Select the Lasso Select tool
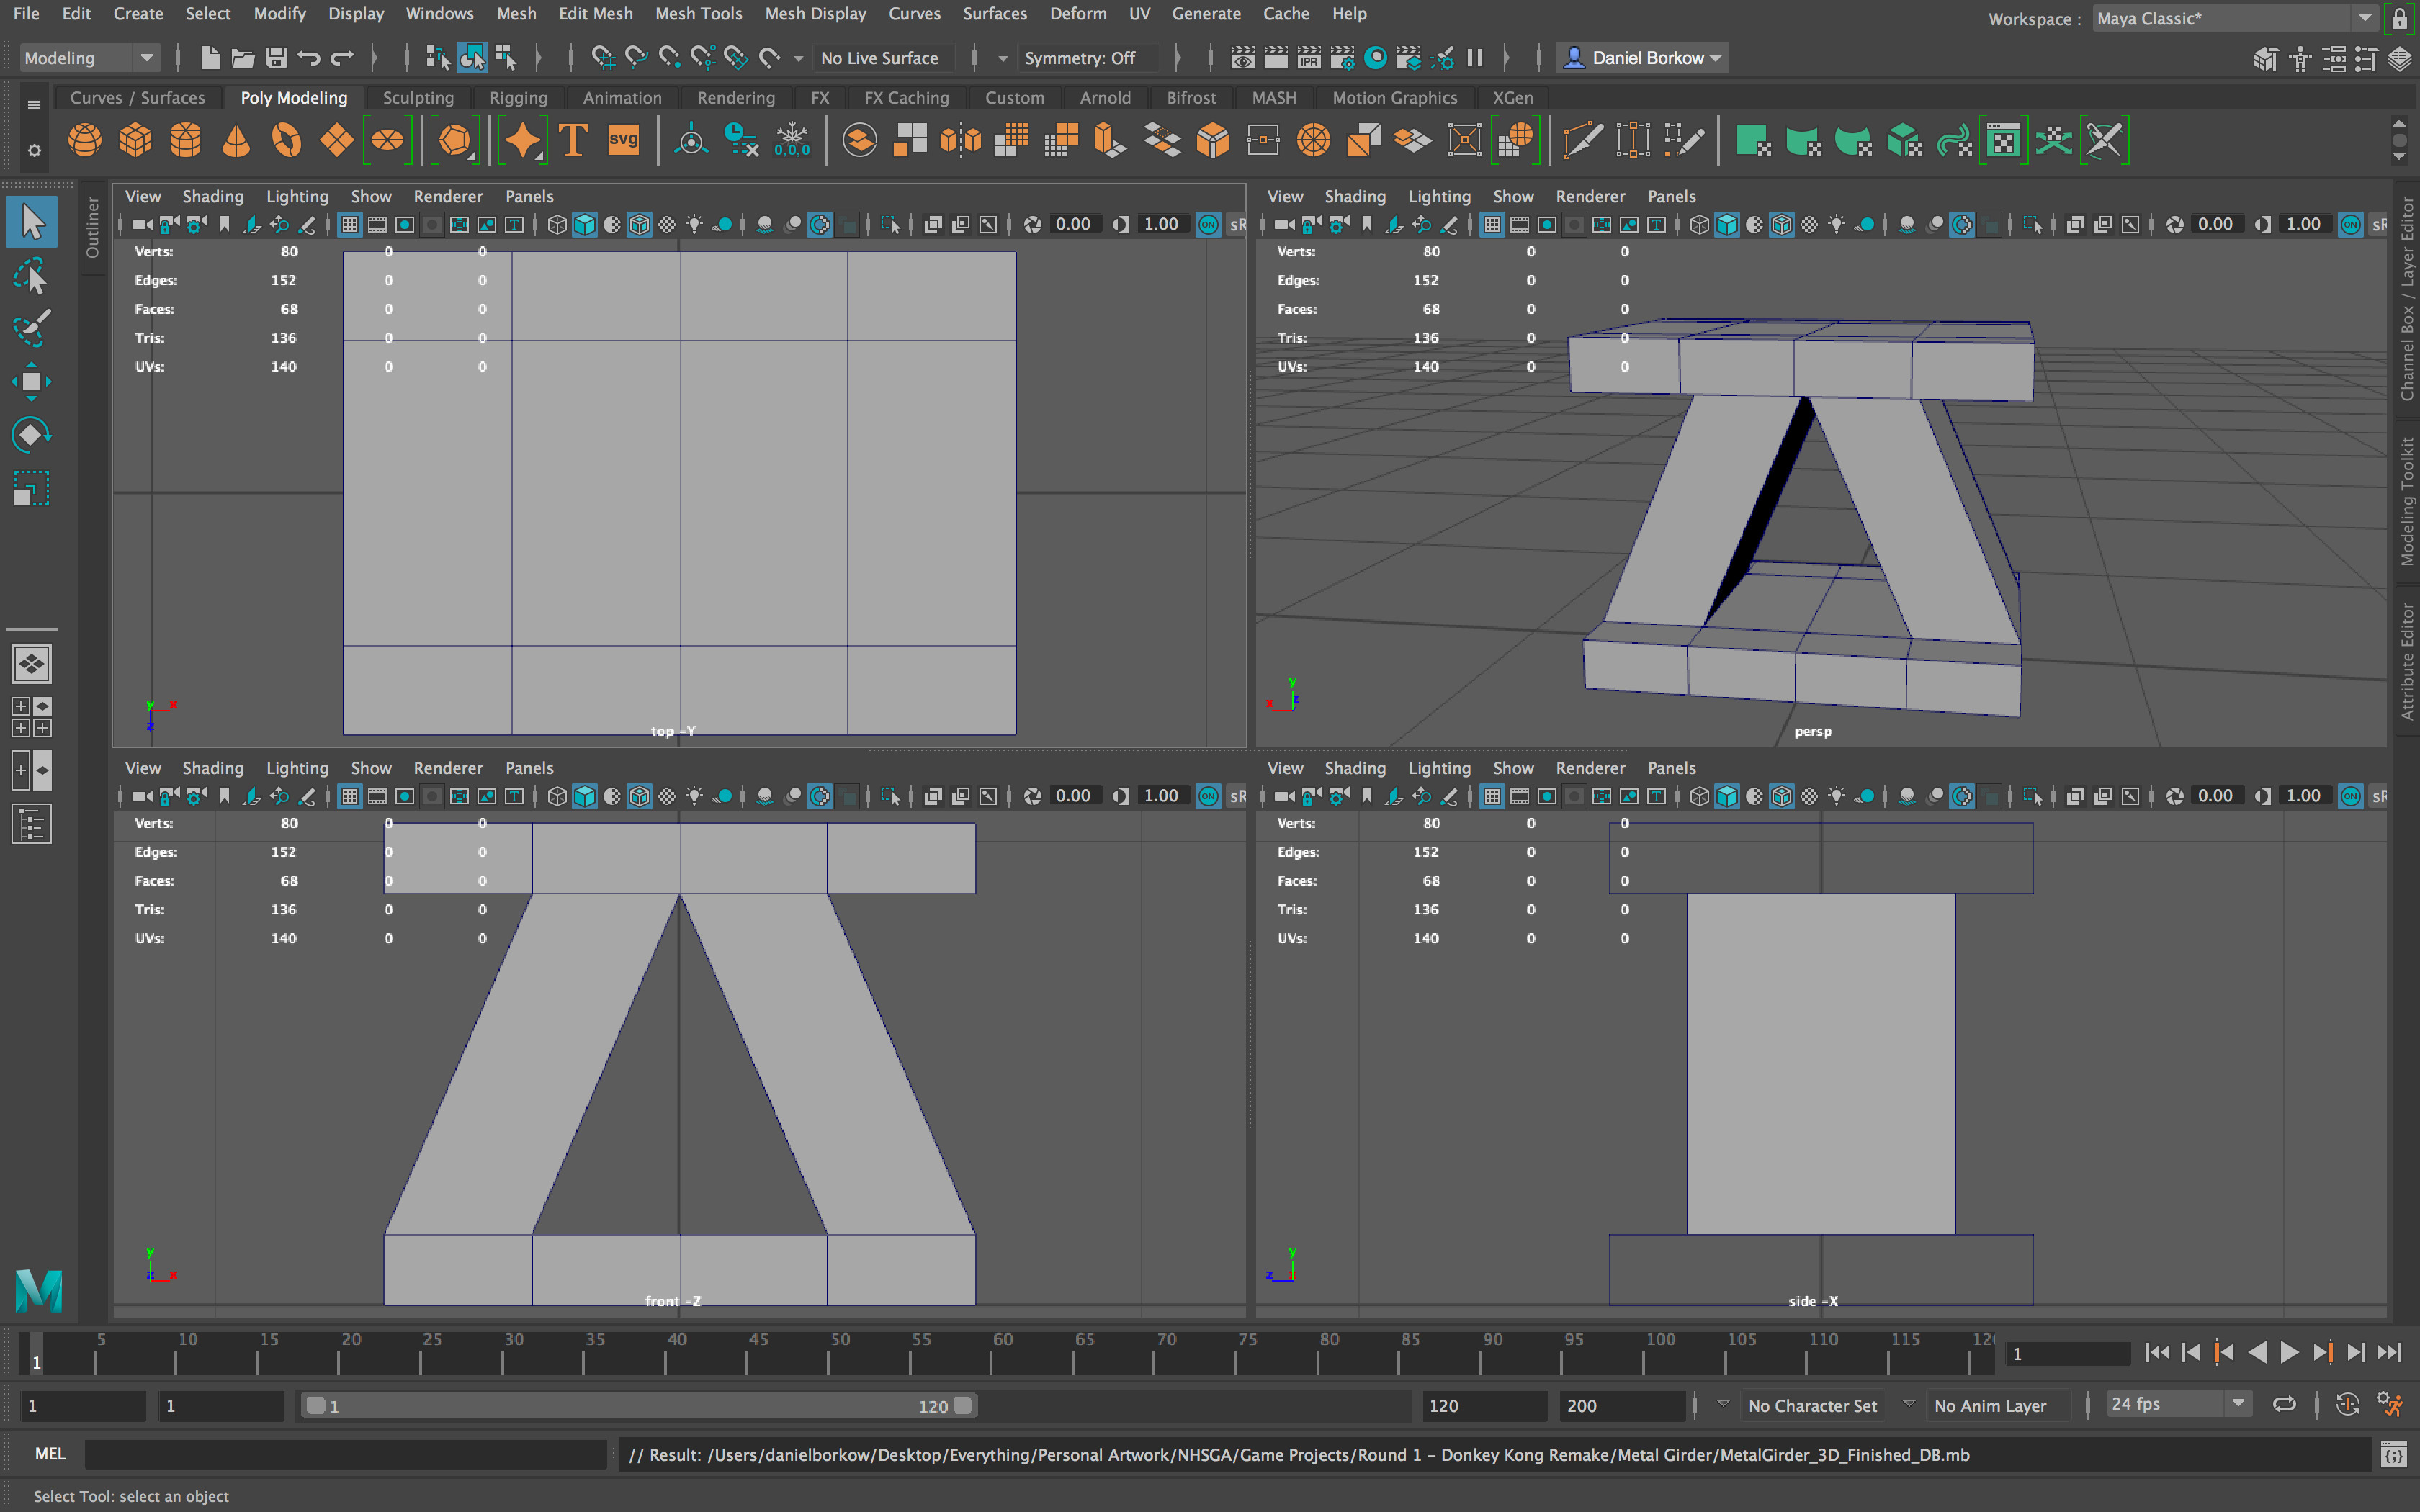Screen dimensions: 2420x1512 [x=31, y=276]
